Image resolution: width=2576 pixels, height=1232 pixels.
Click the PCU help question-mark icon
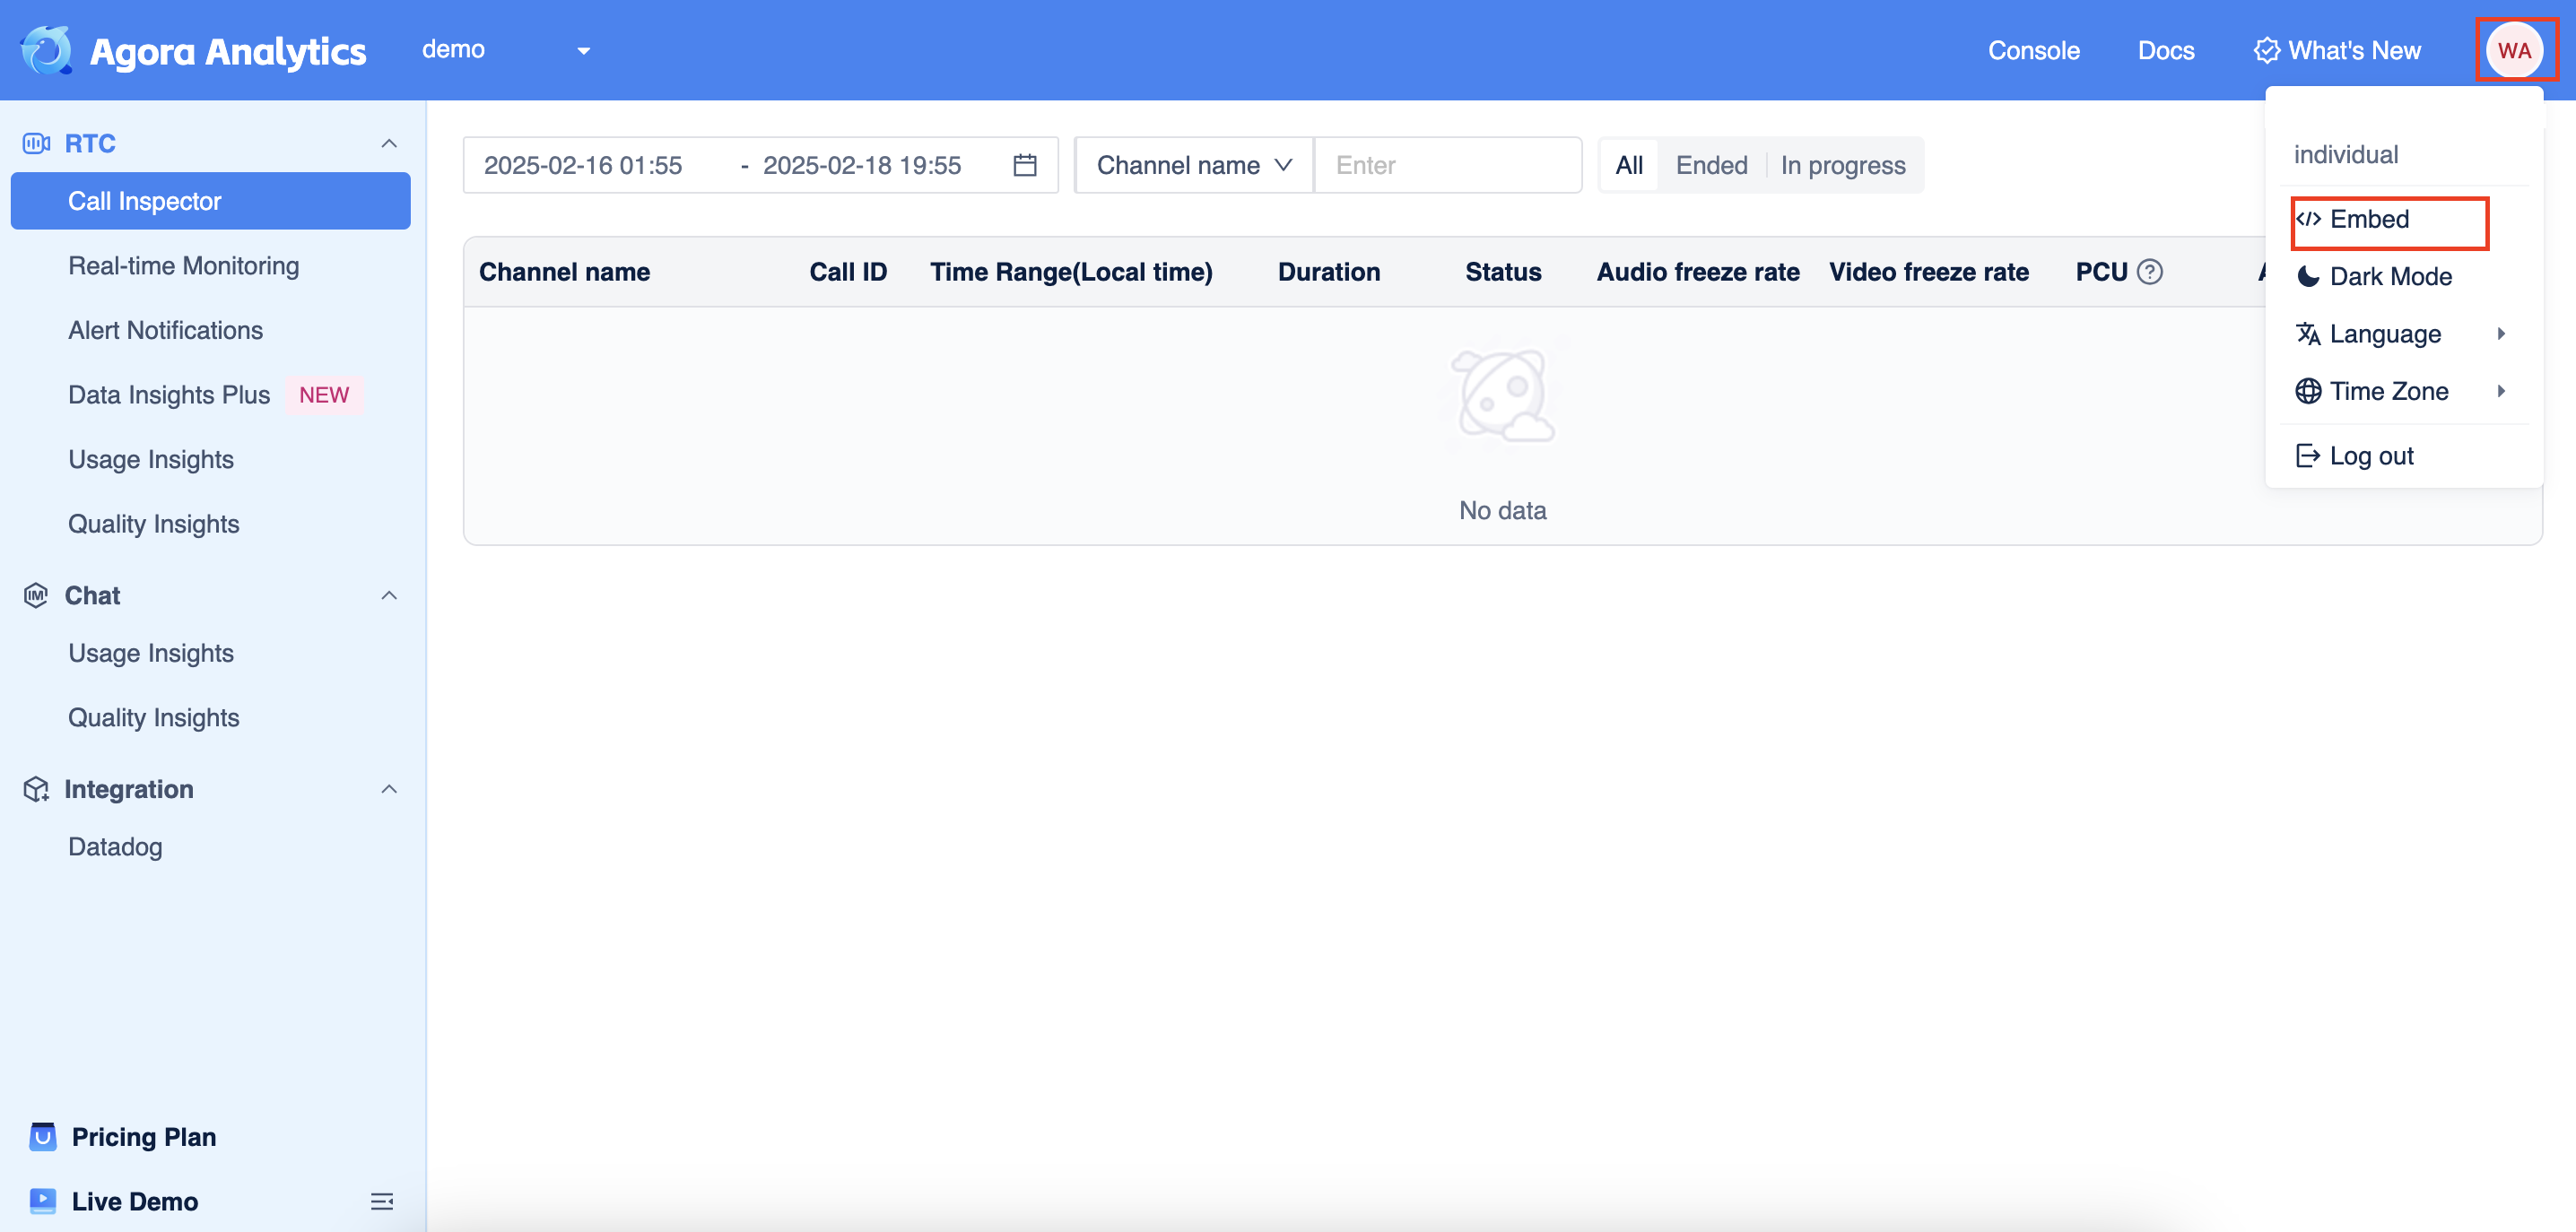point(2150,272)
